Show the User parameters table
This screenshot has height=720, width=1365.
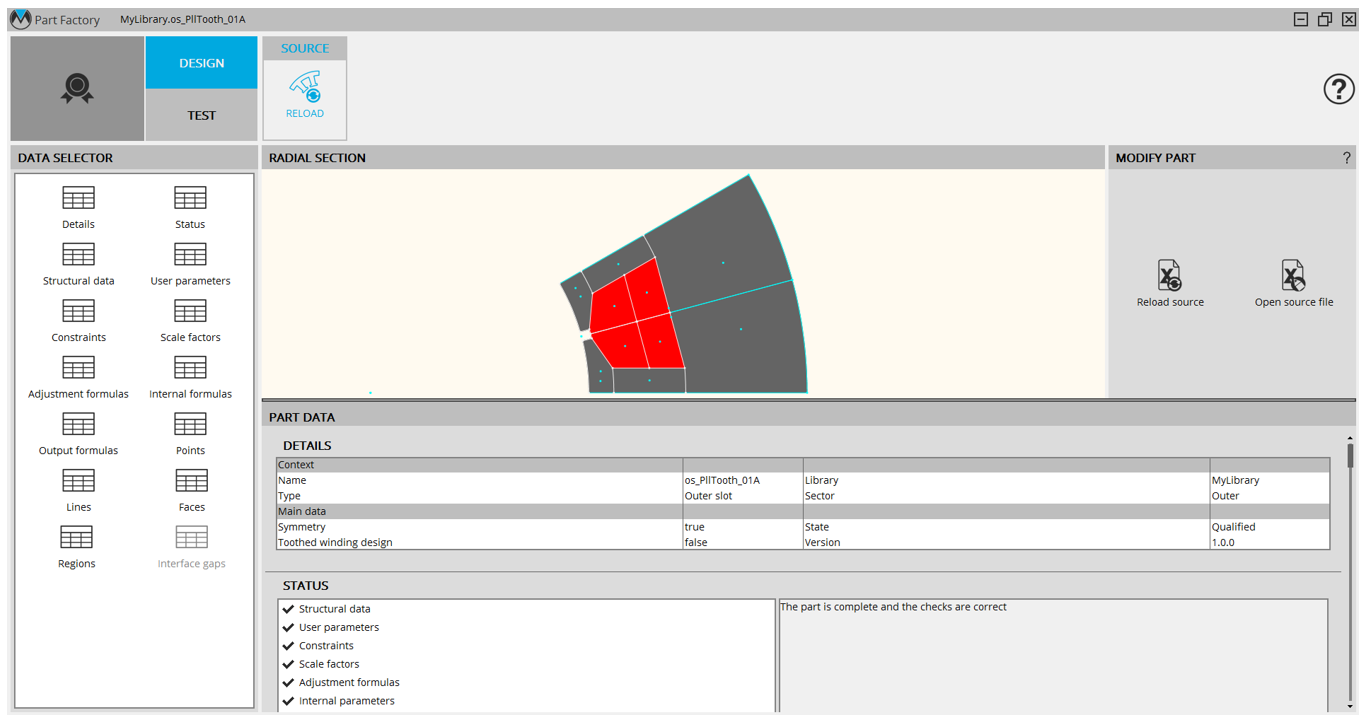190,255
